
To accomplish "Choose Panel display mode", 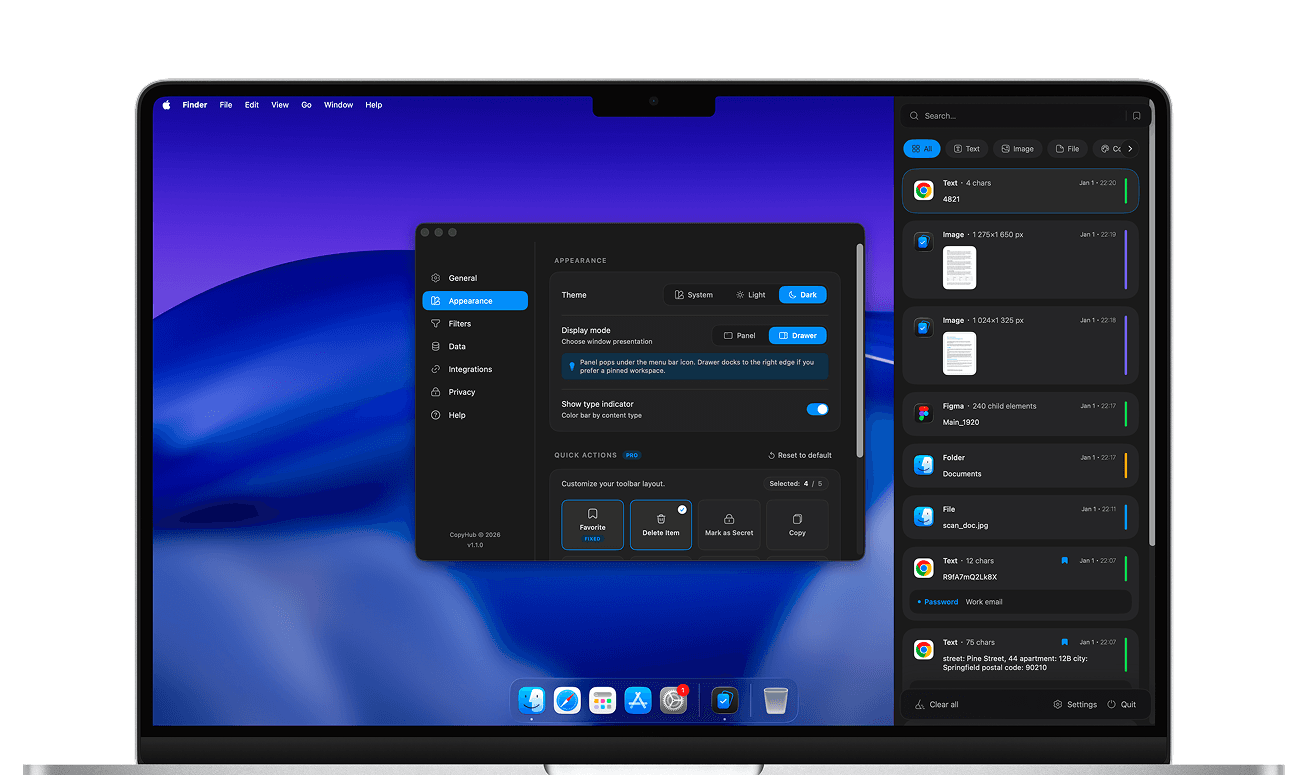I will point(740,336).
